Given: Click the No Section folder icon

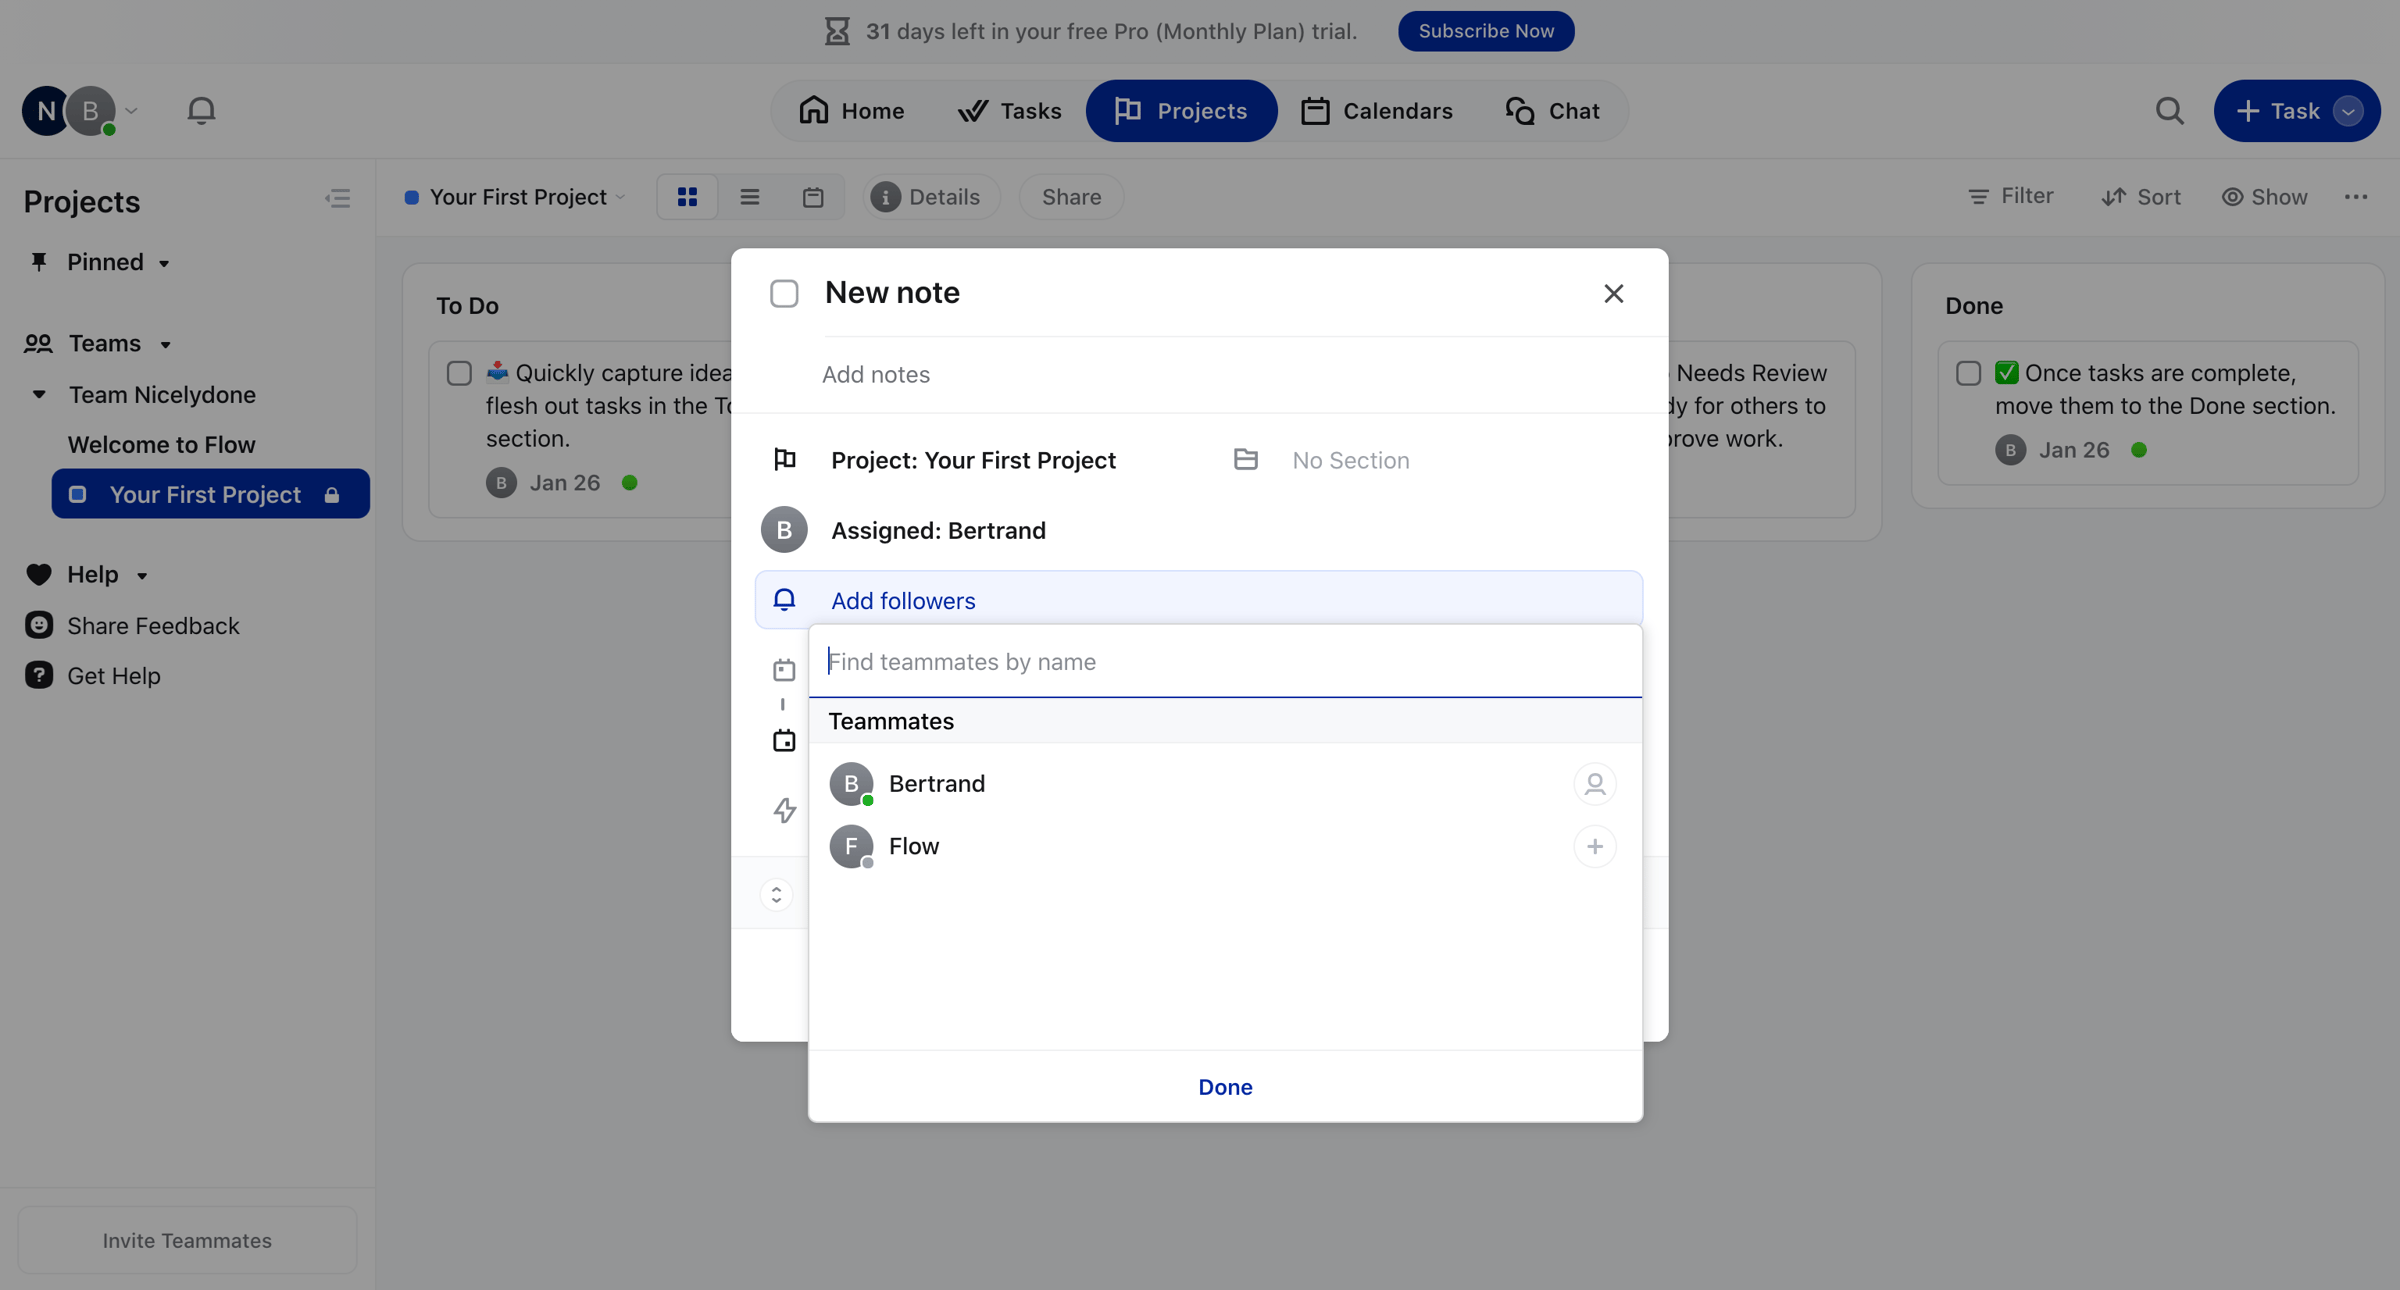Looking at the screenshot, I should point(1246,460).
